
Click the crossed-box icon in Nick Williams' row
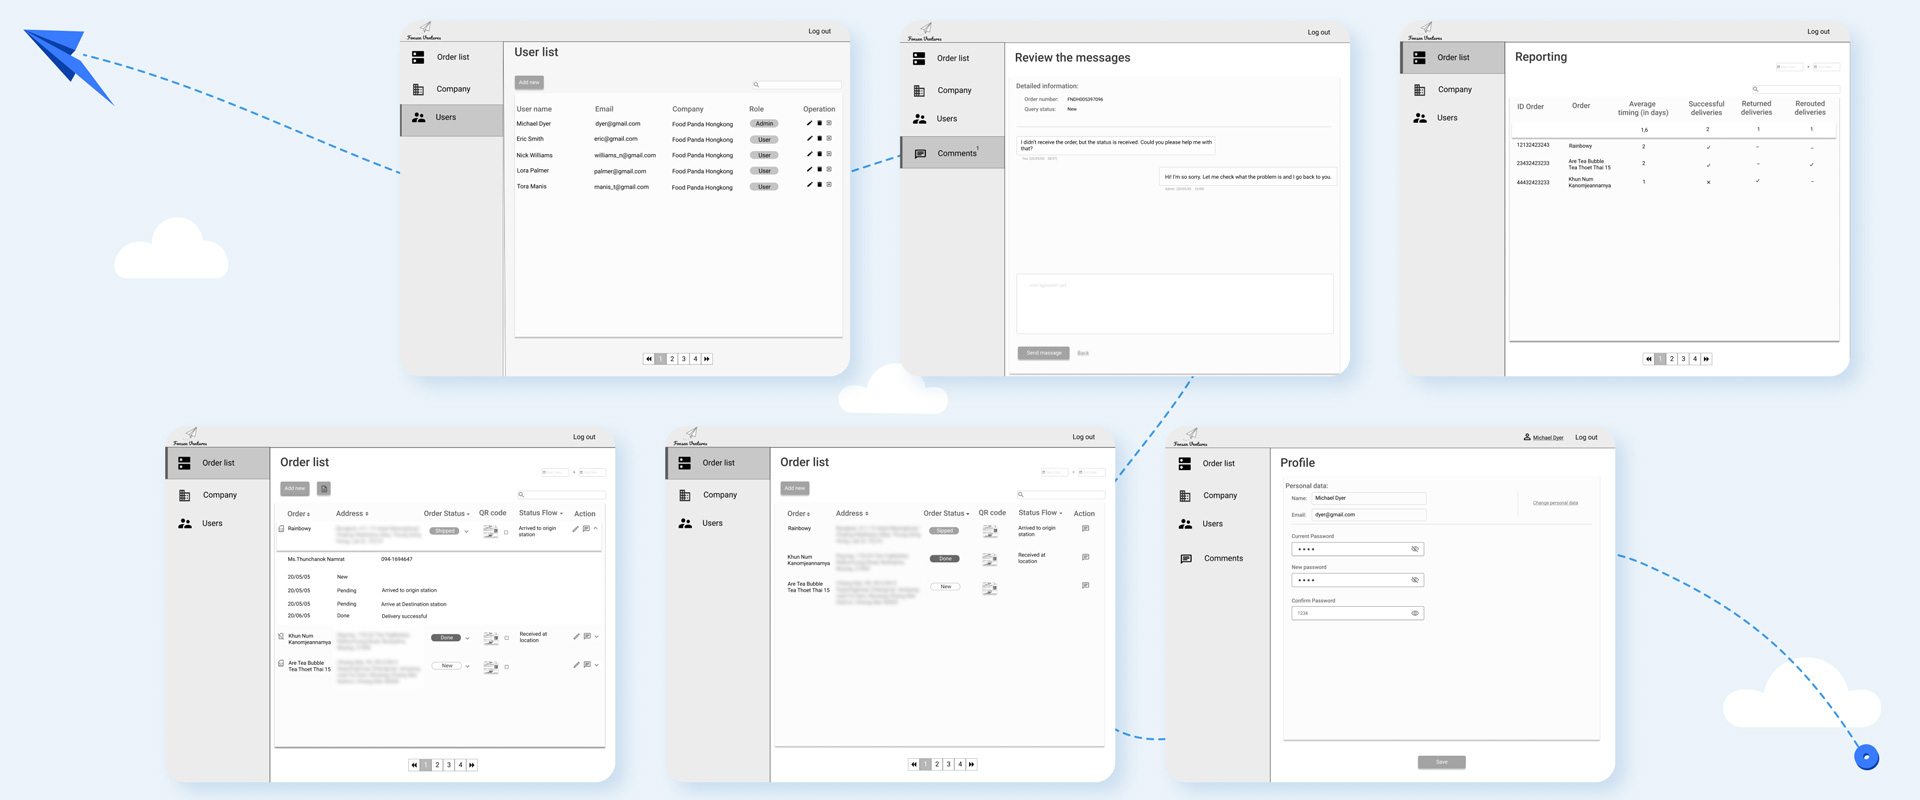tap(829, 154)
